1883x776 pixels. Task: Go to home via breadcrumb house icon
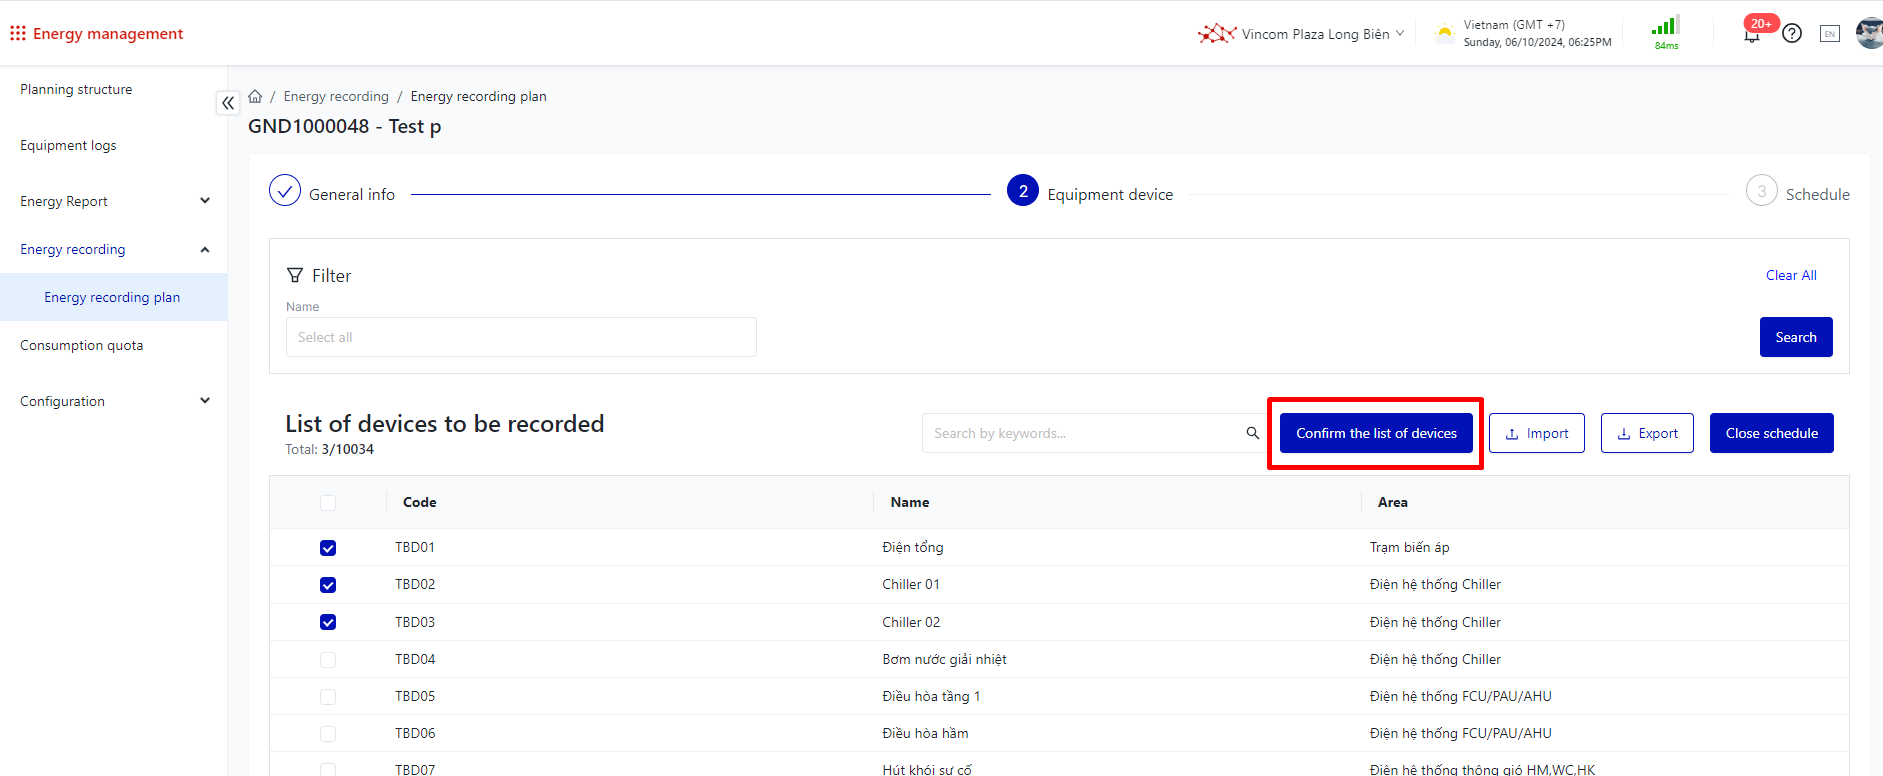[x=255, y=97]
